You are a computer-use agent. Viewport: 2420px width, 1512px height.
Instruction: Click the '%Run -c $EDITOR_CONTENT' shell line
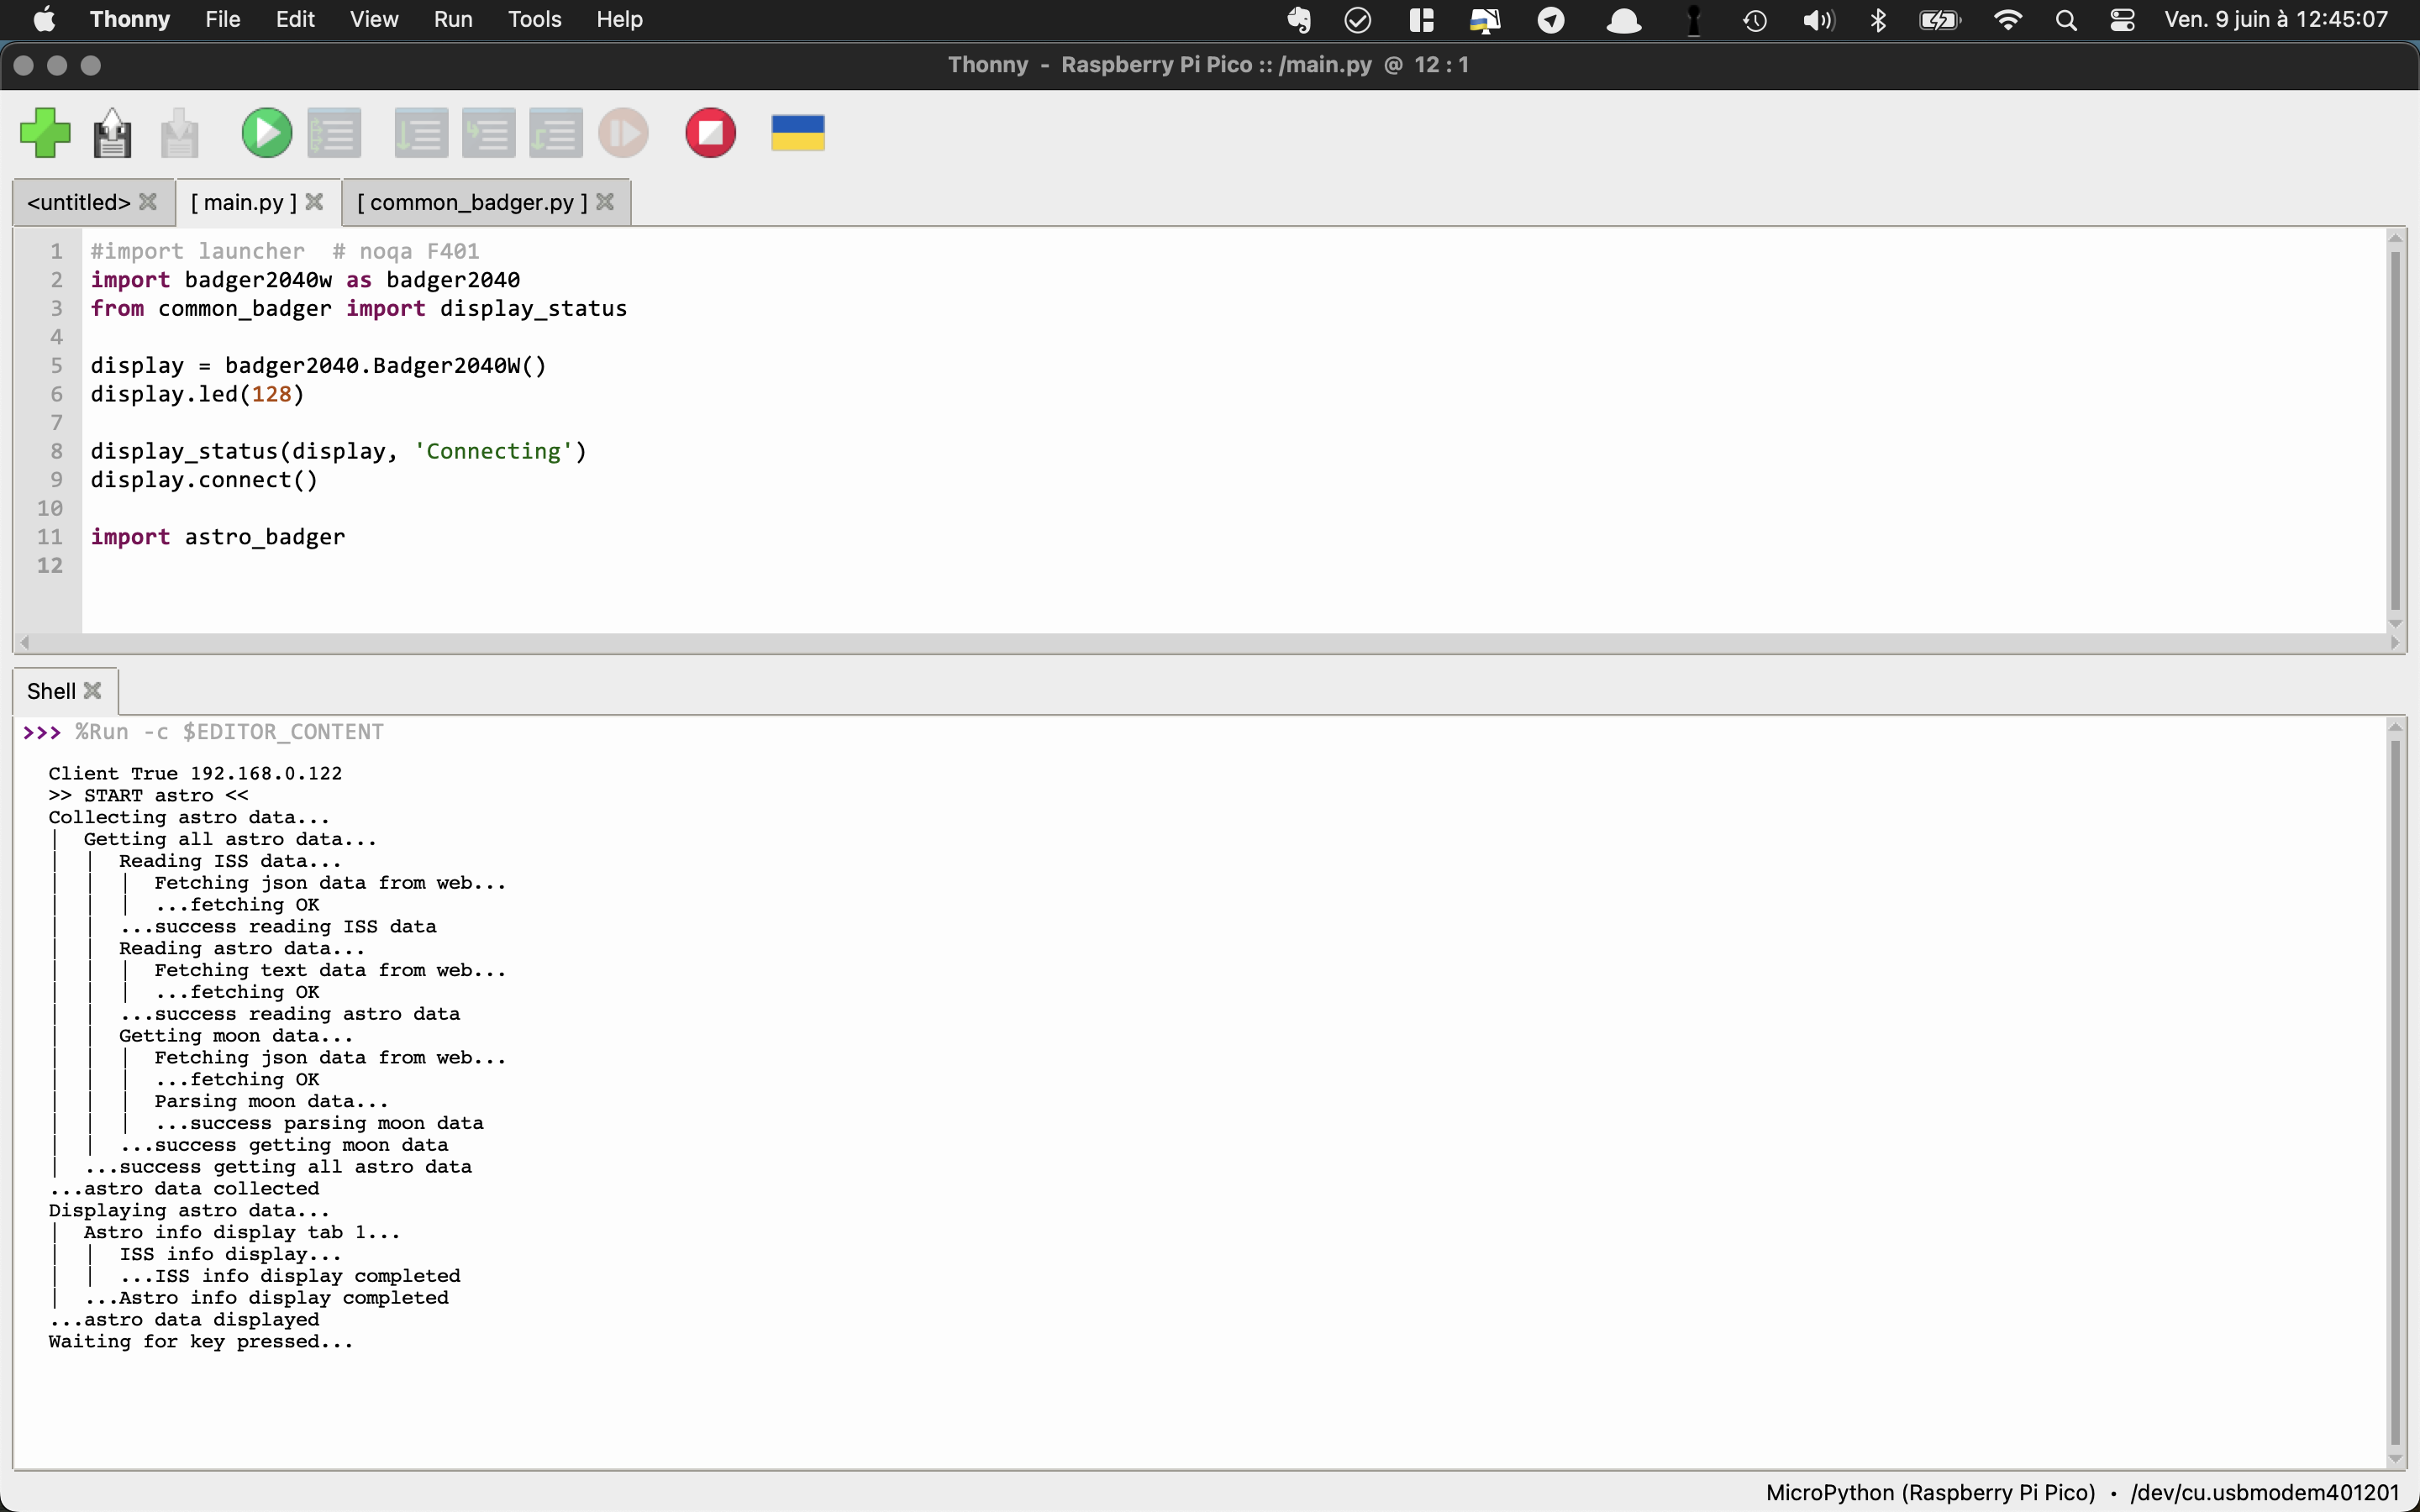pyautogui.click(x=229, y=732)
